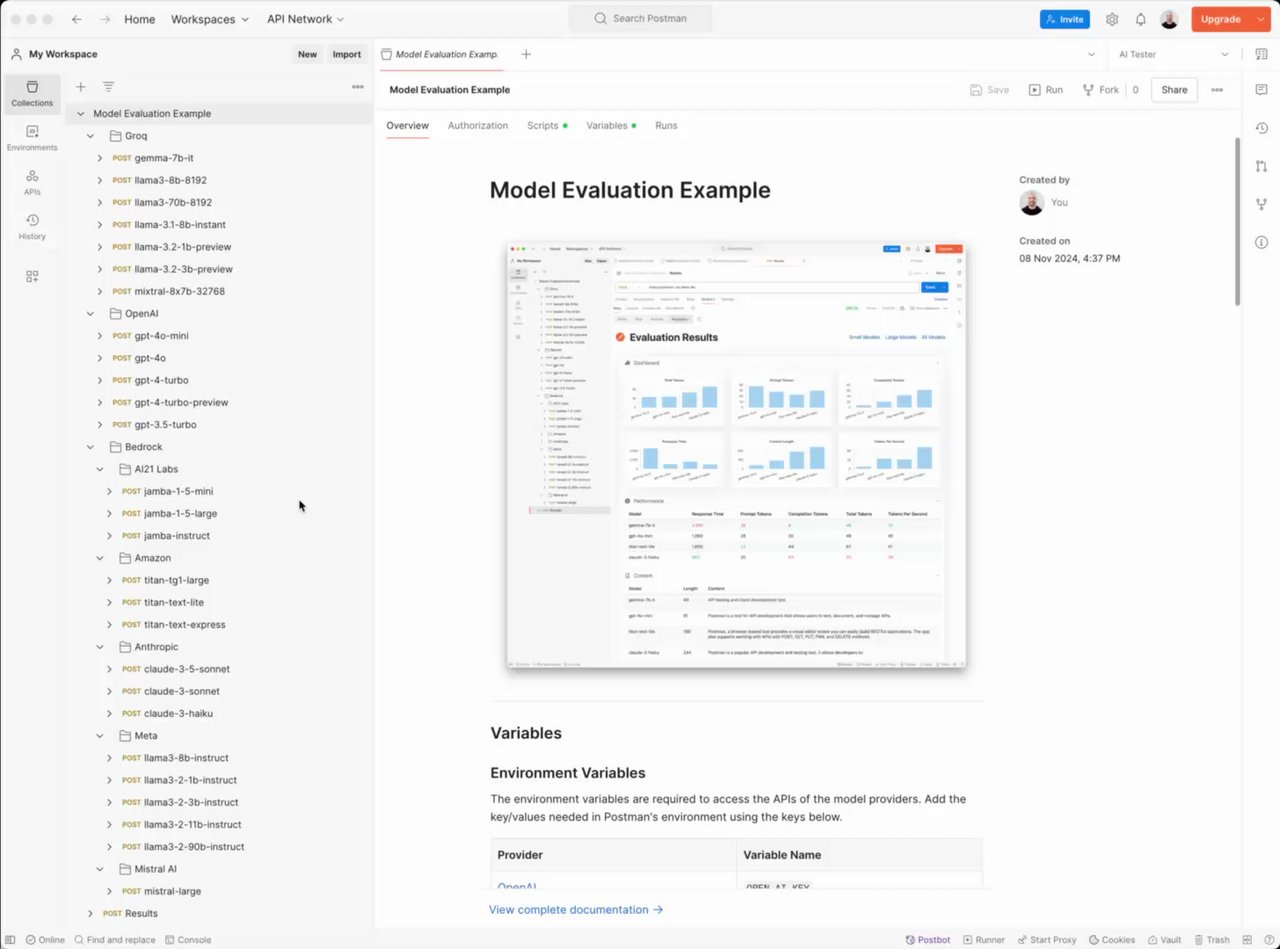
Task: Click the configure workspace sidebar grid icon
Action: coord(32,276)
